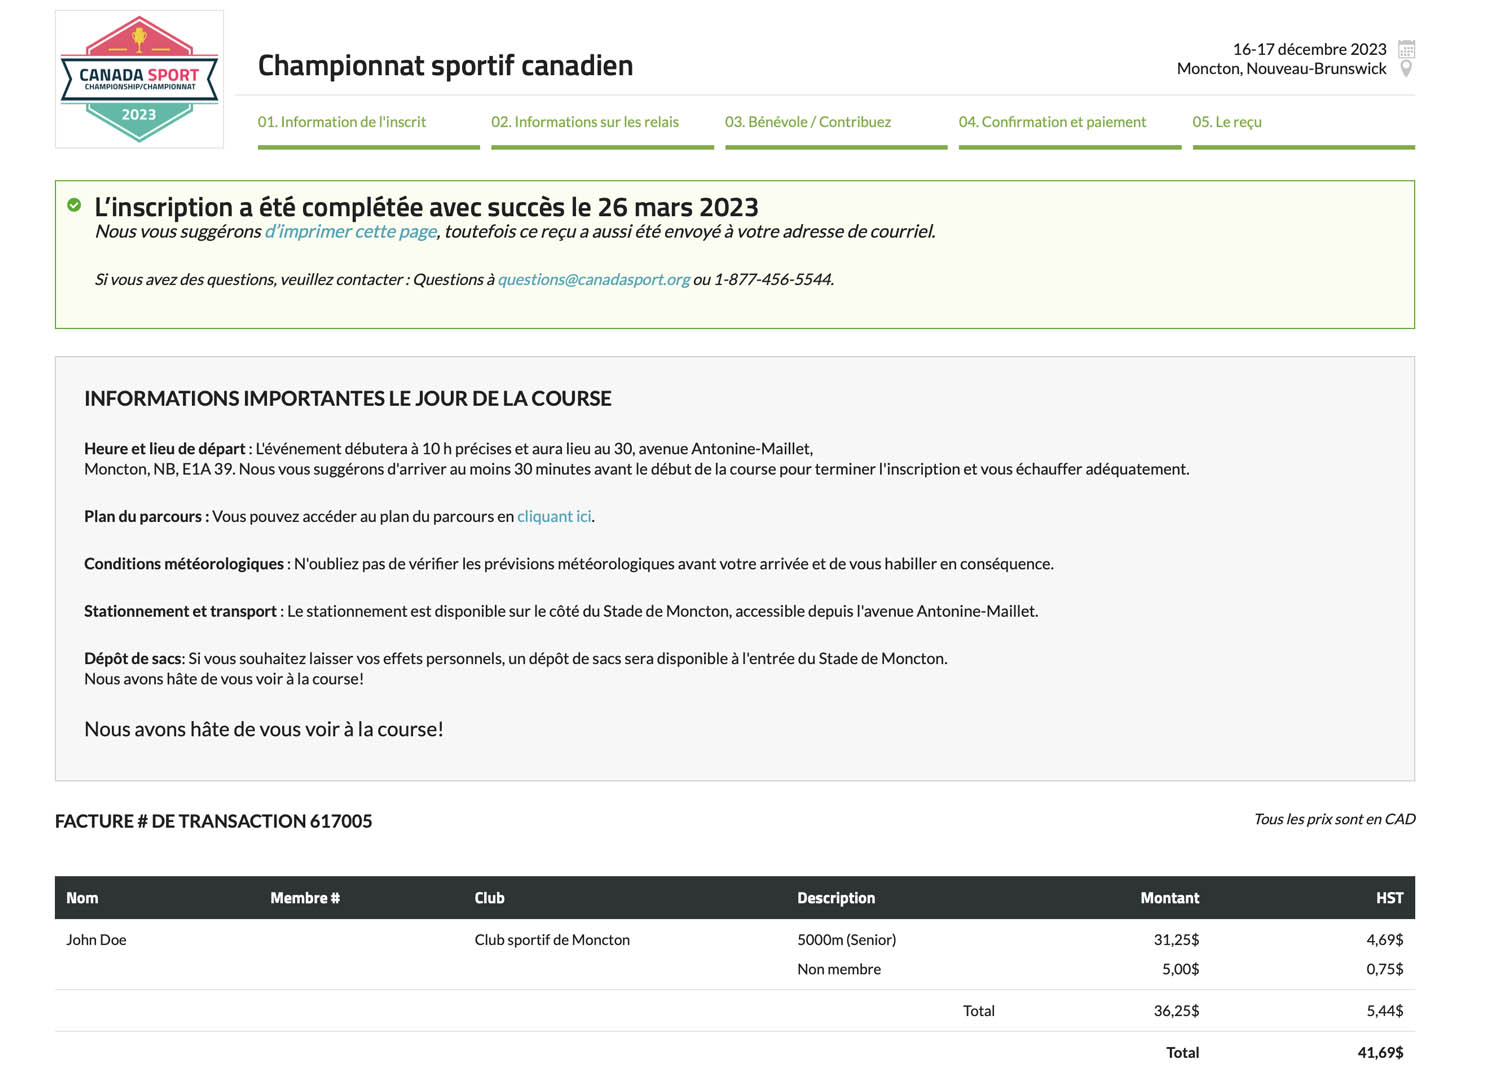1500x1075 pixels.
Task: Click the 'Club' column header
Action: point(489,898)
